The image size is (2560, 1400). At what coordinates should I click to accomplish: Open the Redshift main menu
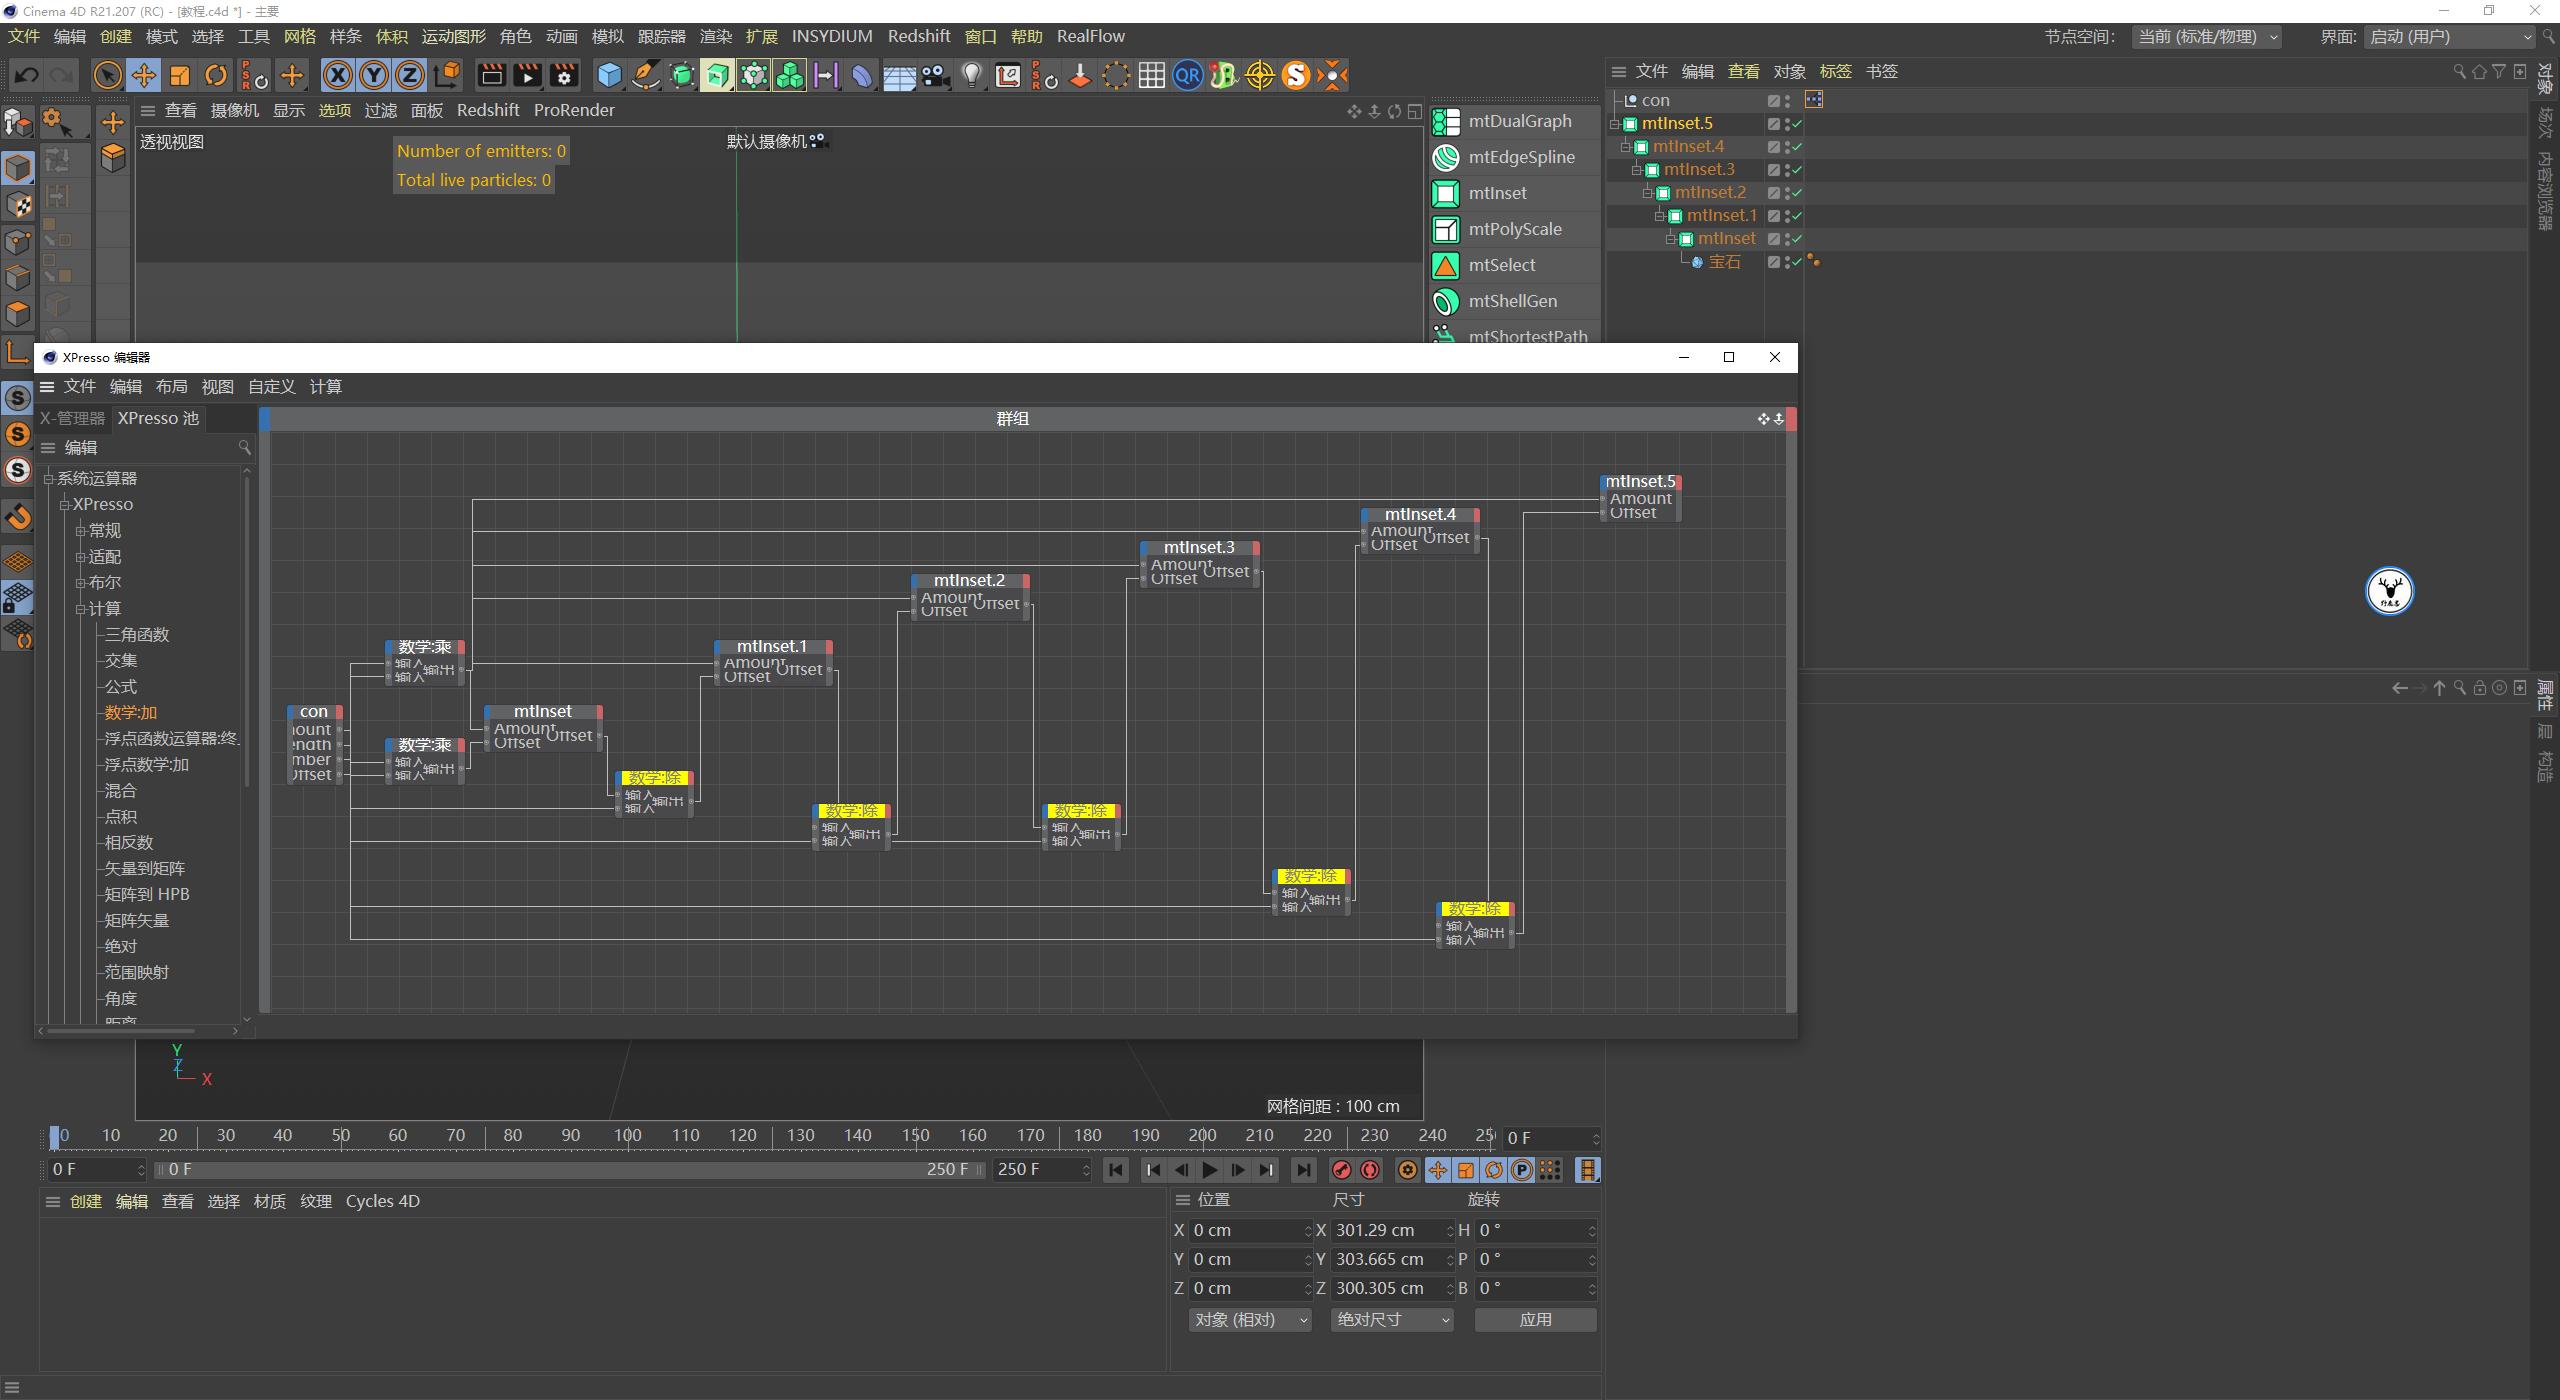pos(918,36)
